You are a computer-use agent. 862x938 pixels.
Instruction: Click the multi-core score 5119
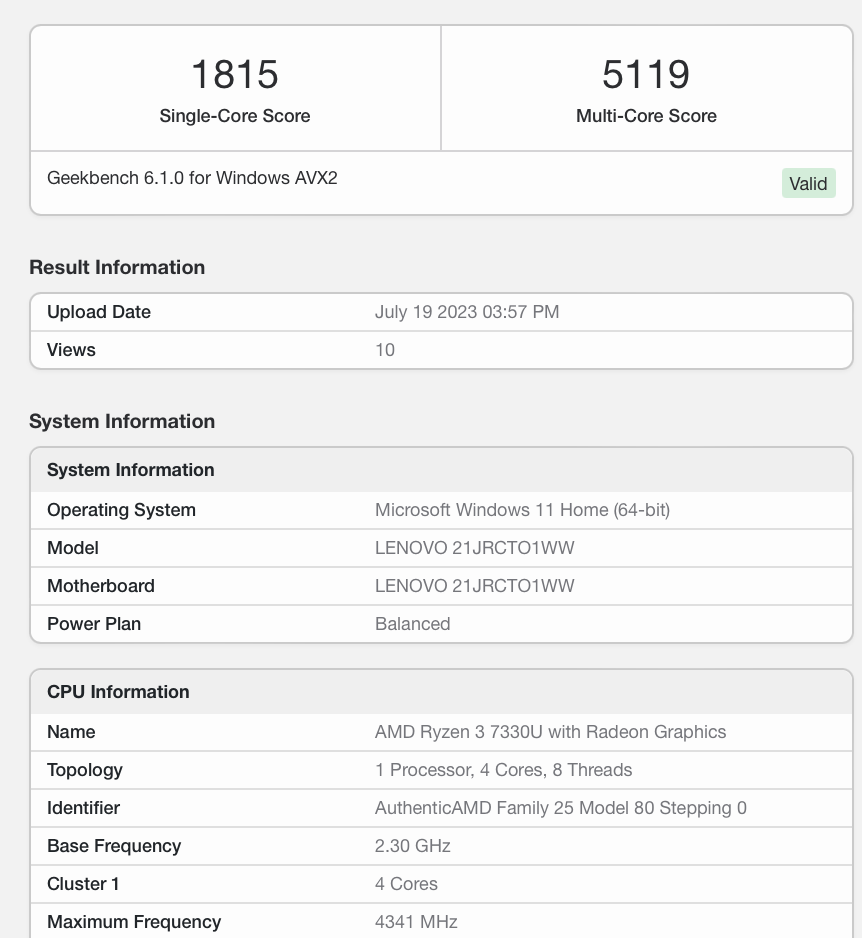pyautogui.click(x=646, y=74)
